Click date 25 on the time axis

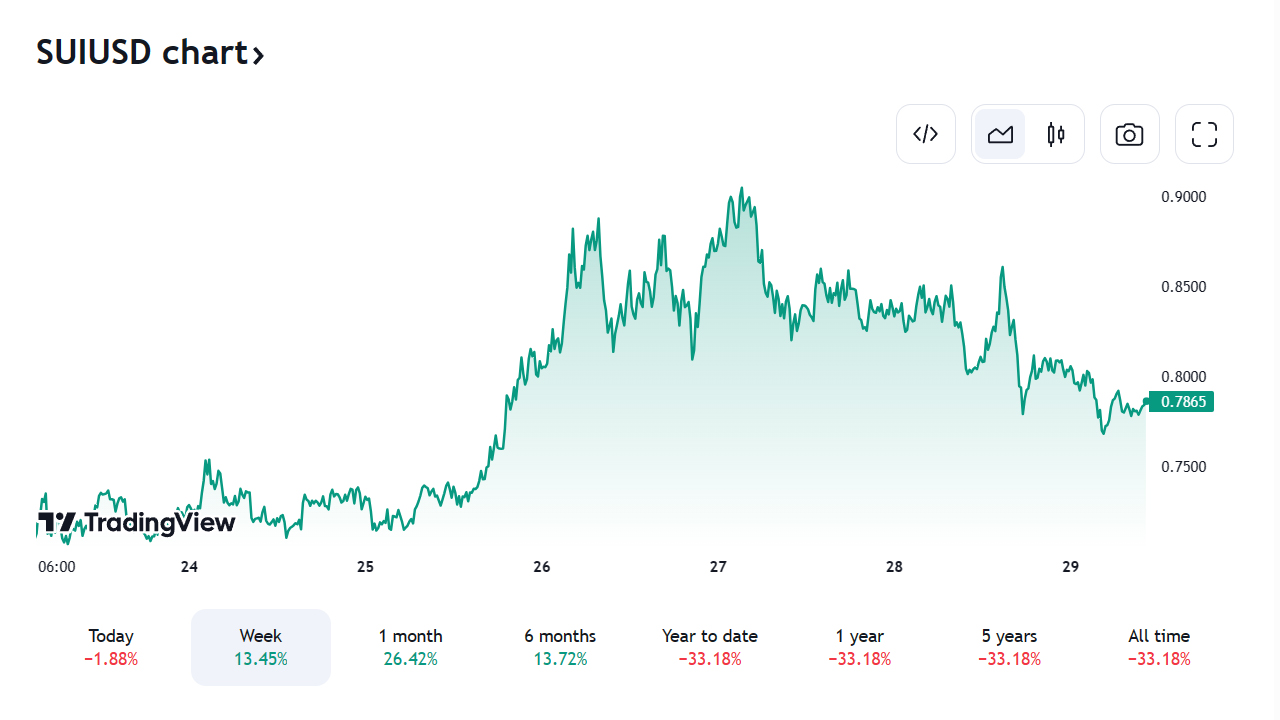365,567
